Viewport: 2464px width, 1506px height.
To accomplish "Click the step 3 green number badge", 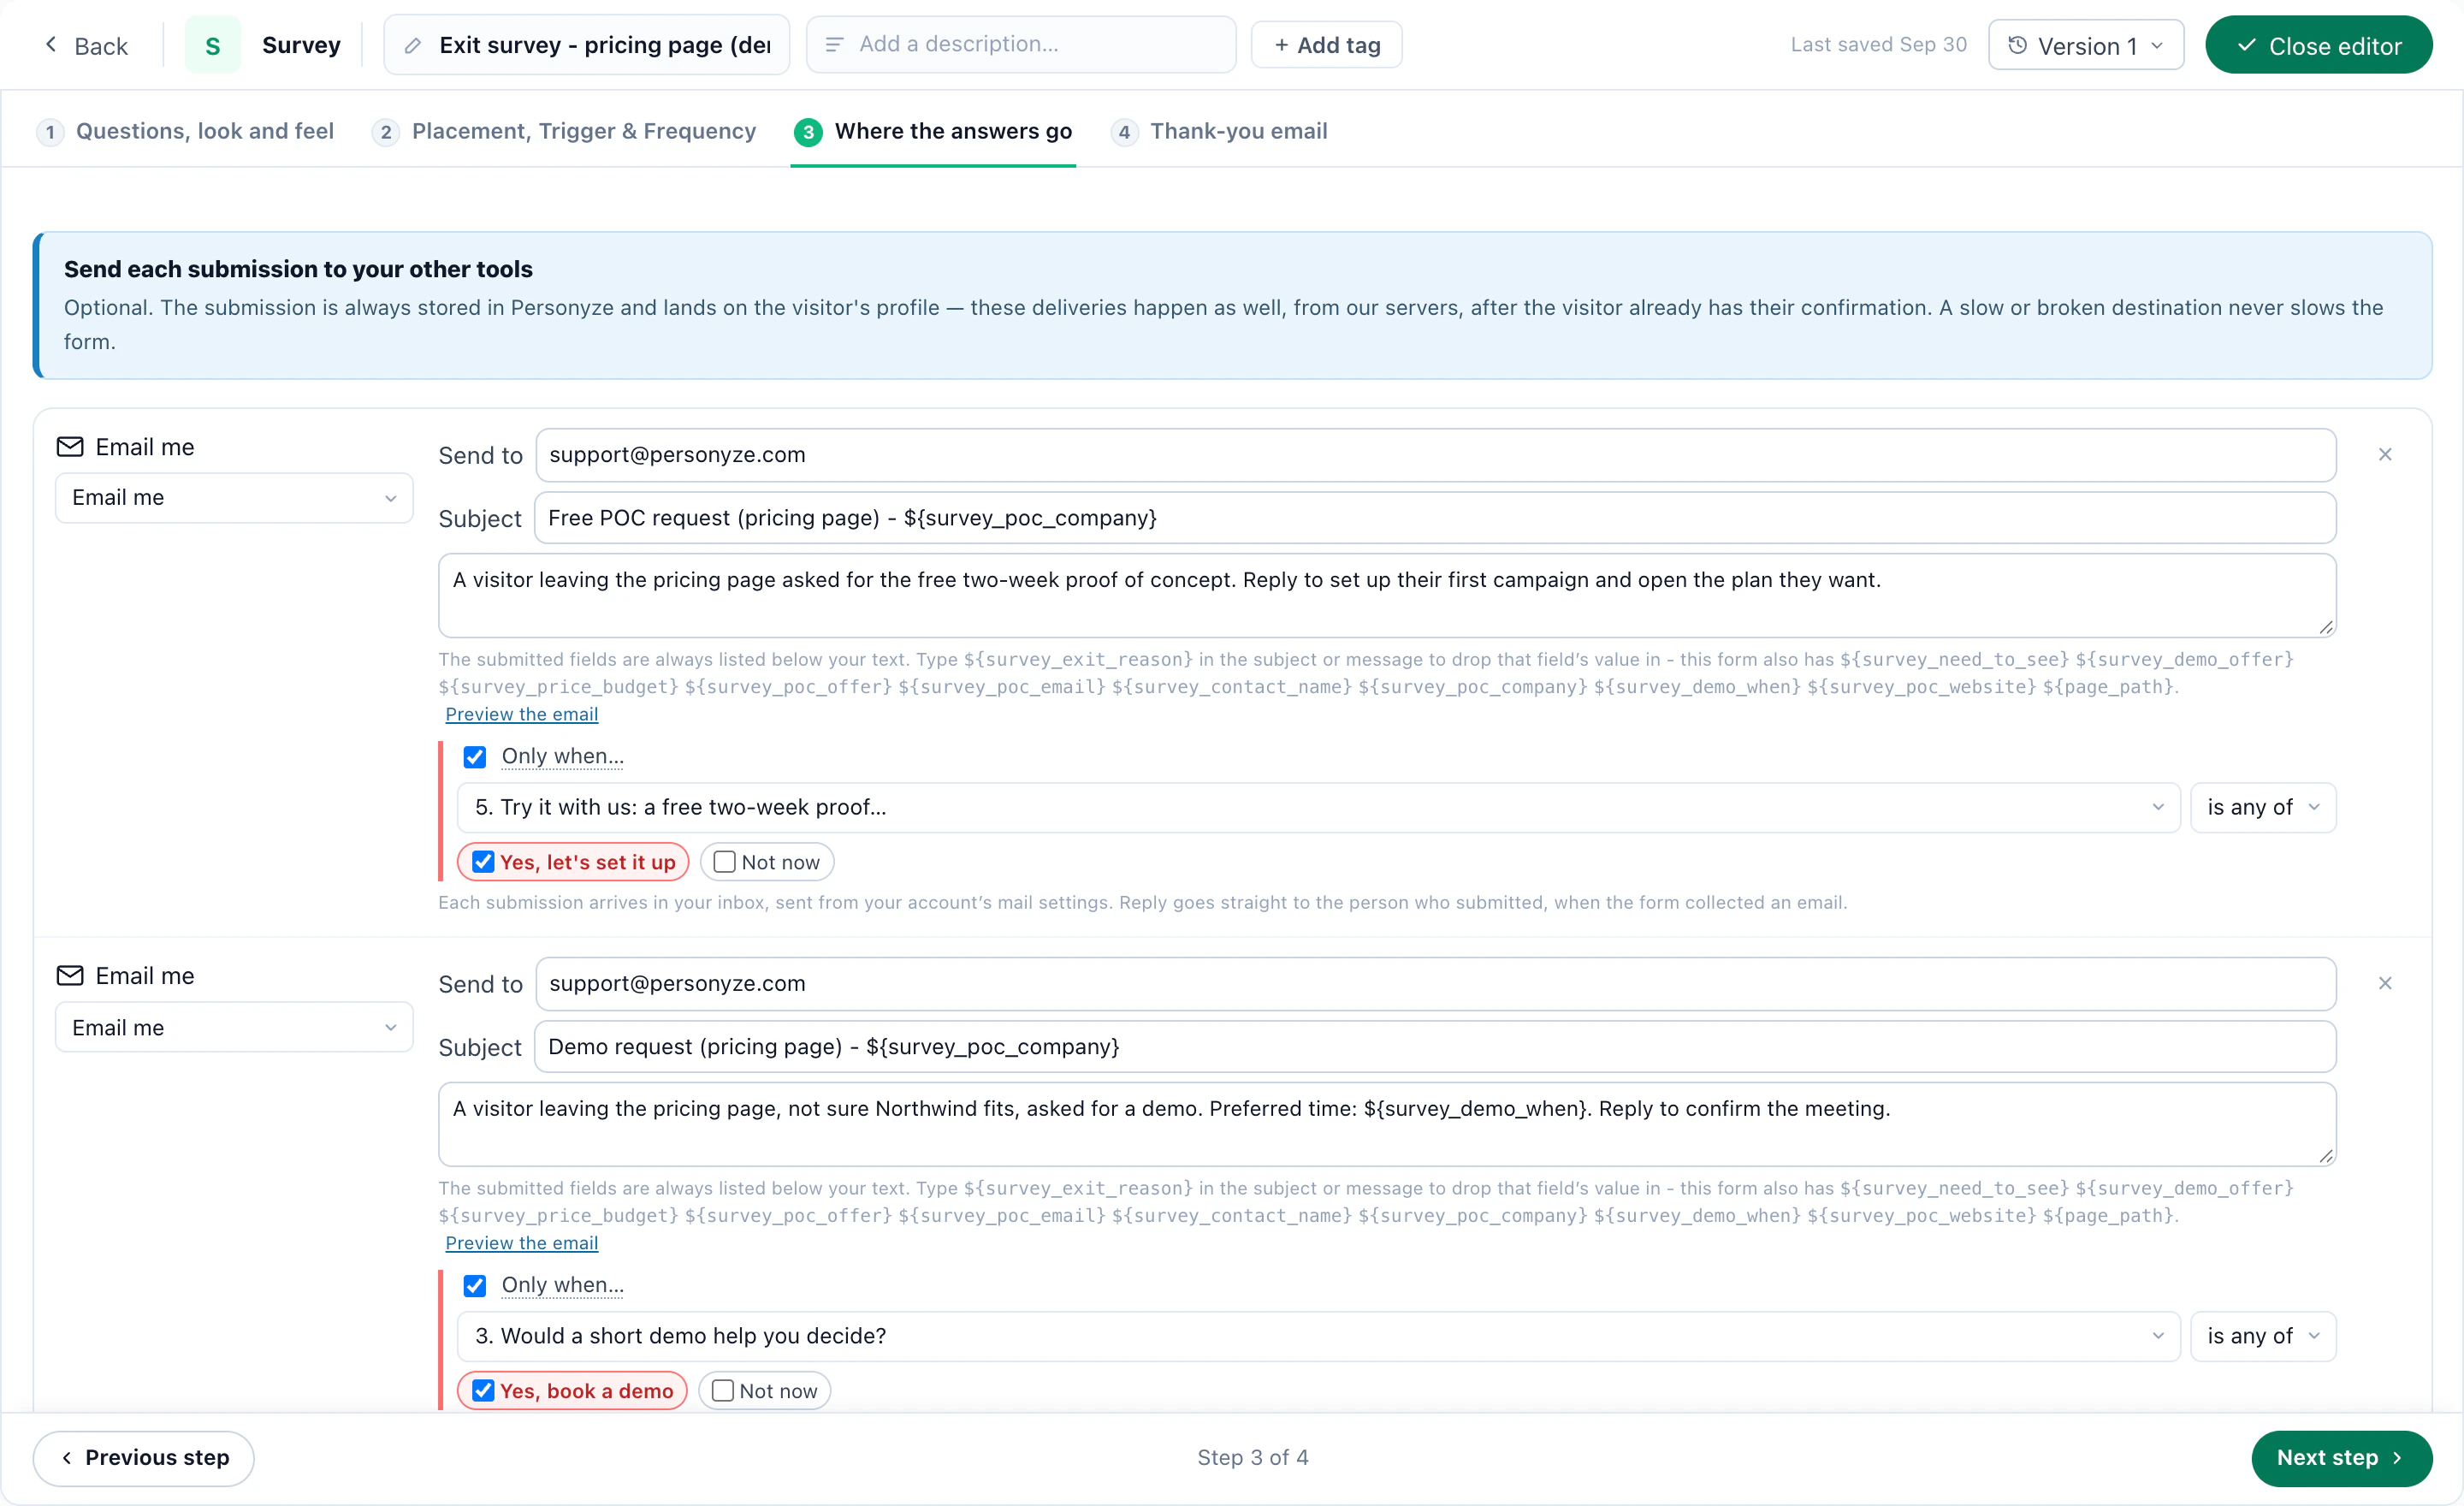I will (808, 132).
